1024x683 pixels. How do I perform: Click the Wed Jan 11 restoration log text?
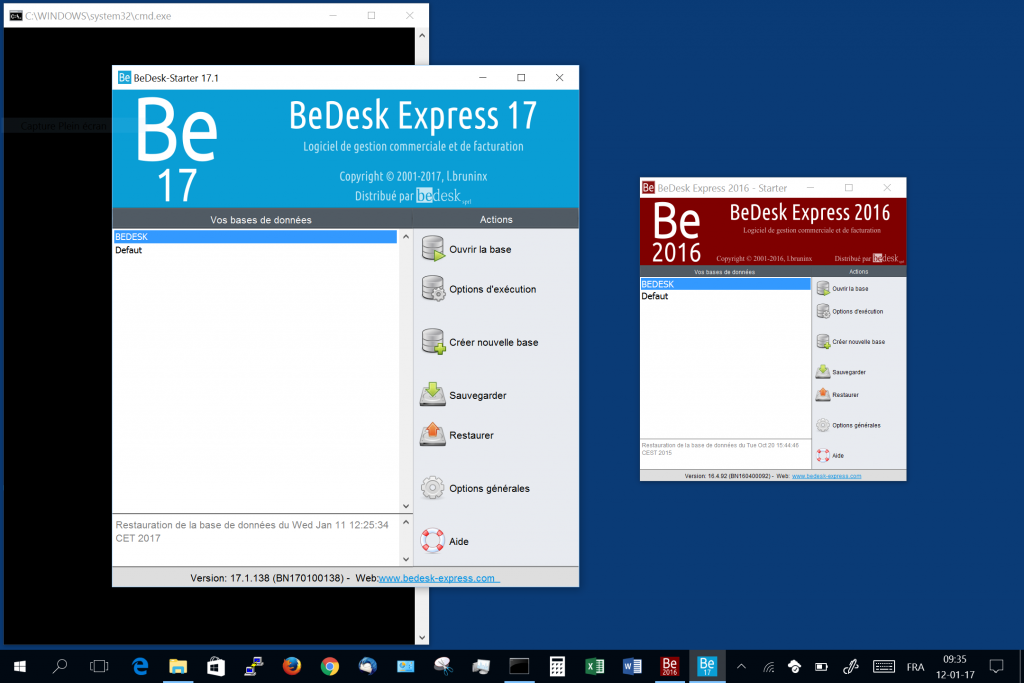click(x=252, y=532)
